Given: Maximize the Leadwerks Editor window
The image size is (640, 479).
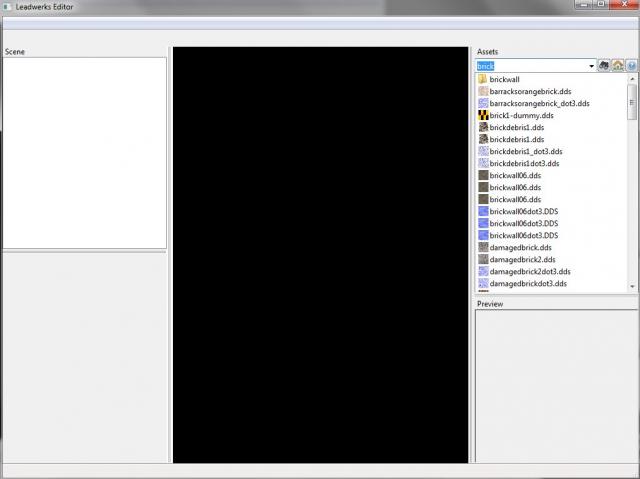Looking at the screenshot, I should pyautogui.click(x=601, y=4).
